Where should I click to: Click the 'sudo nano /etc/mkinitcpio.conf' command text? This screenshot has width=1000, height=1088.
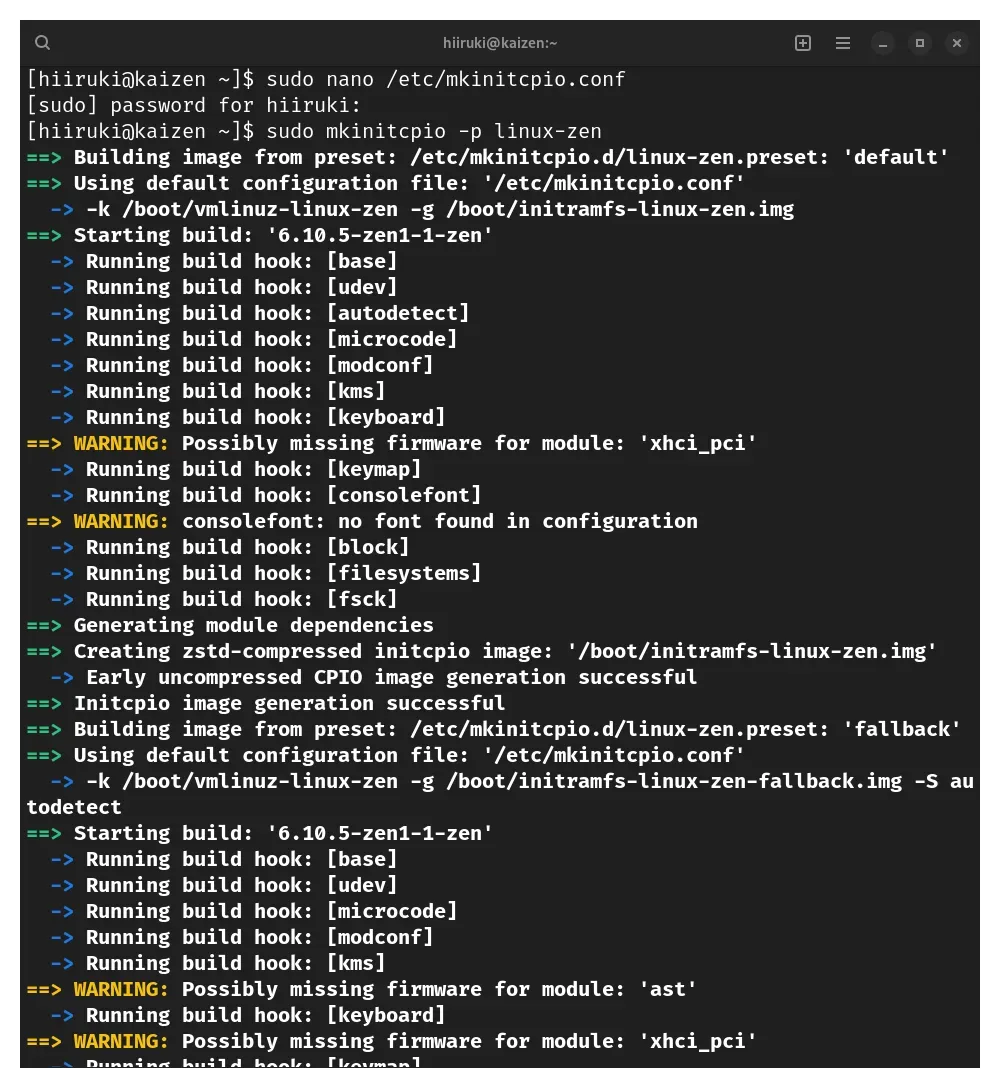pos(445,79)
